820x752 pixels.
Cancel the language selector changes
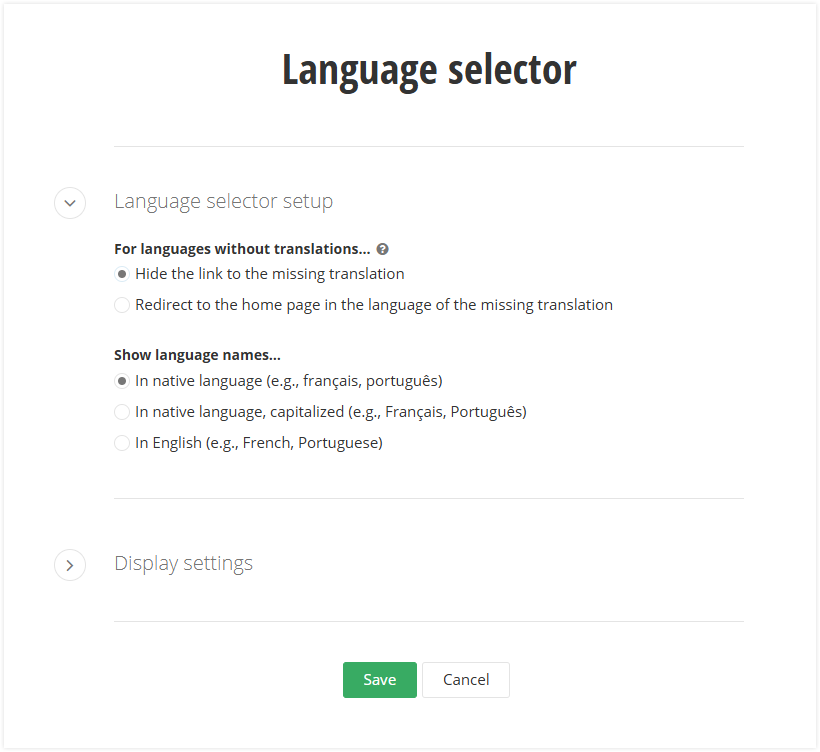pyautogui.click(x=466, y=679)
